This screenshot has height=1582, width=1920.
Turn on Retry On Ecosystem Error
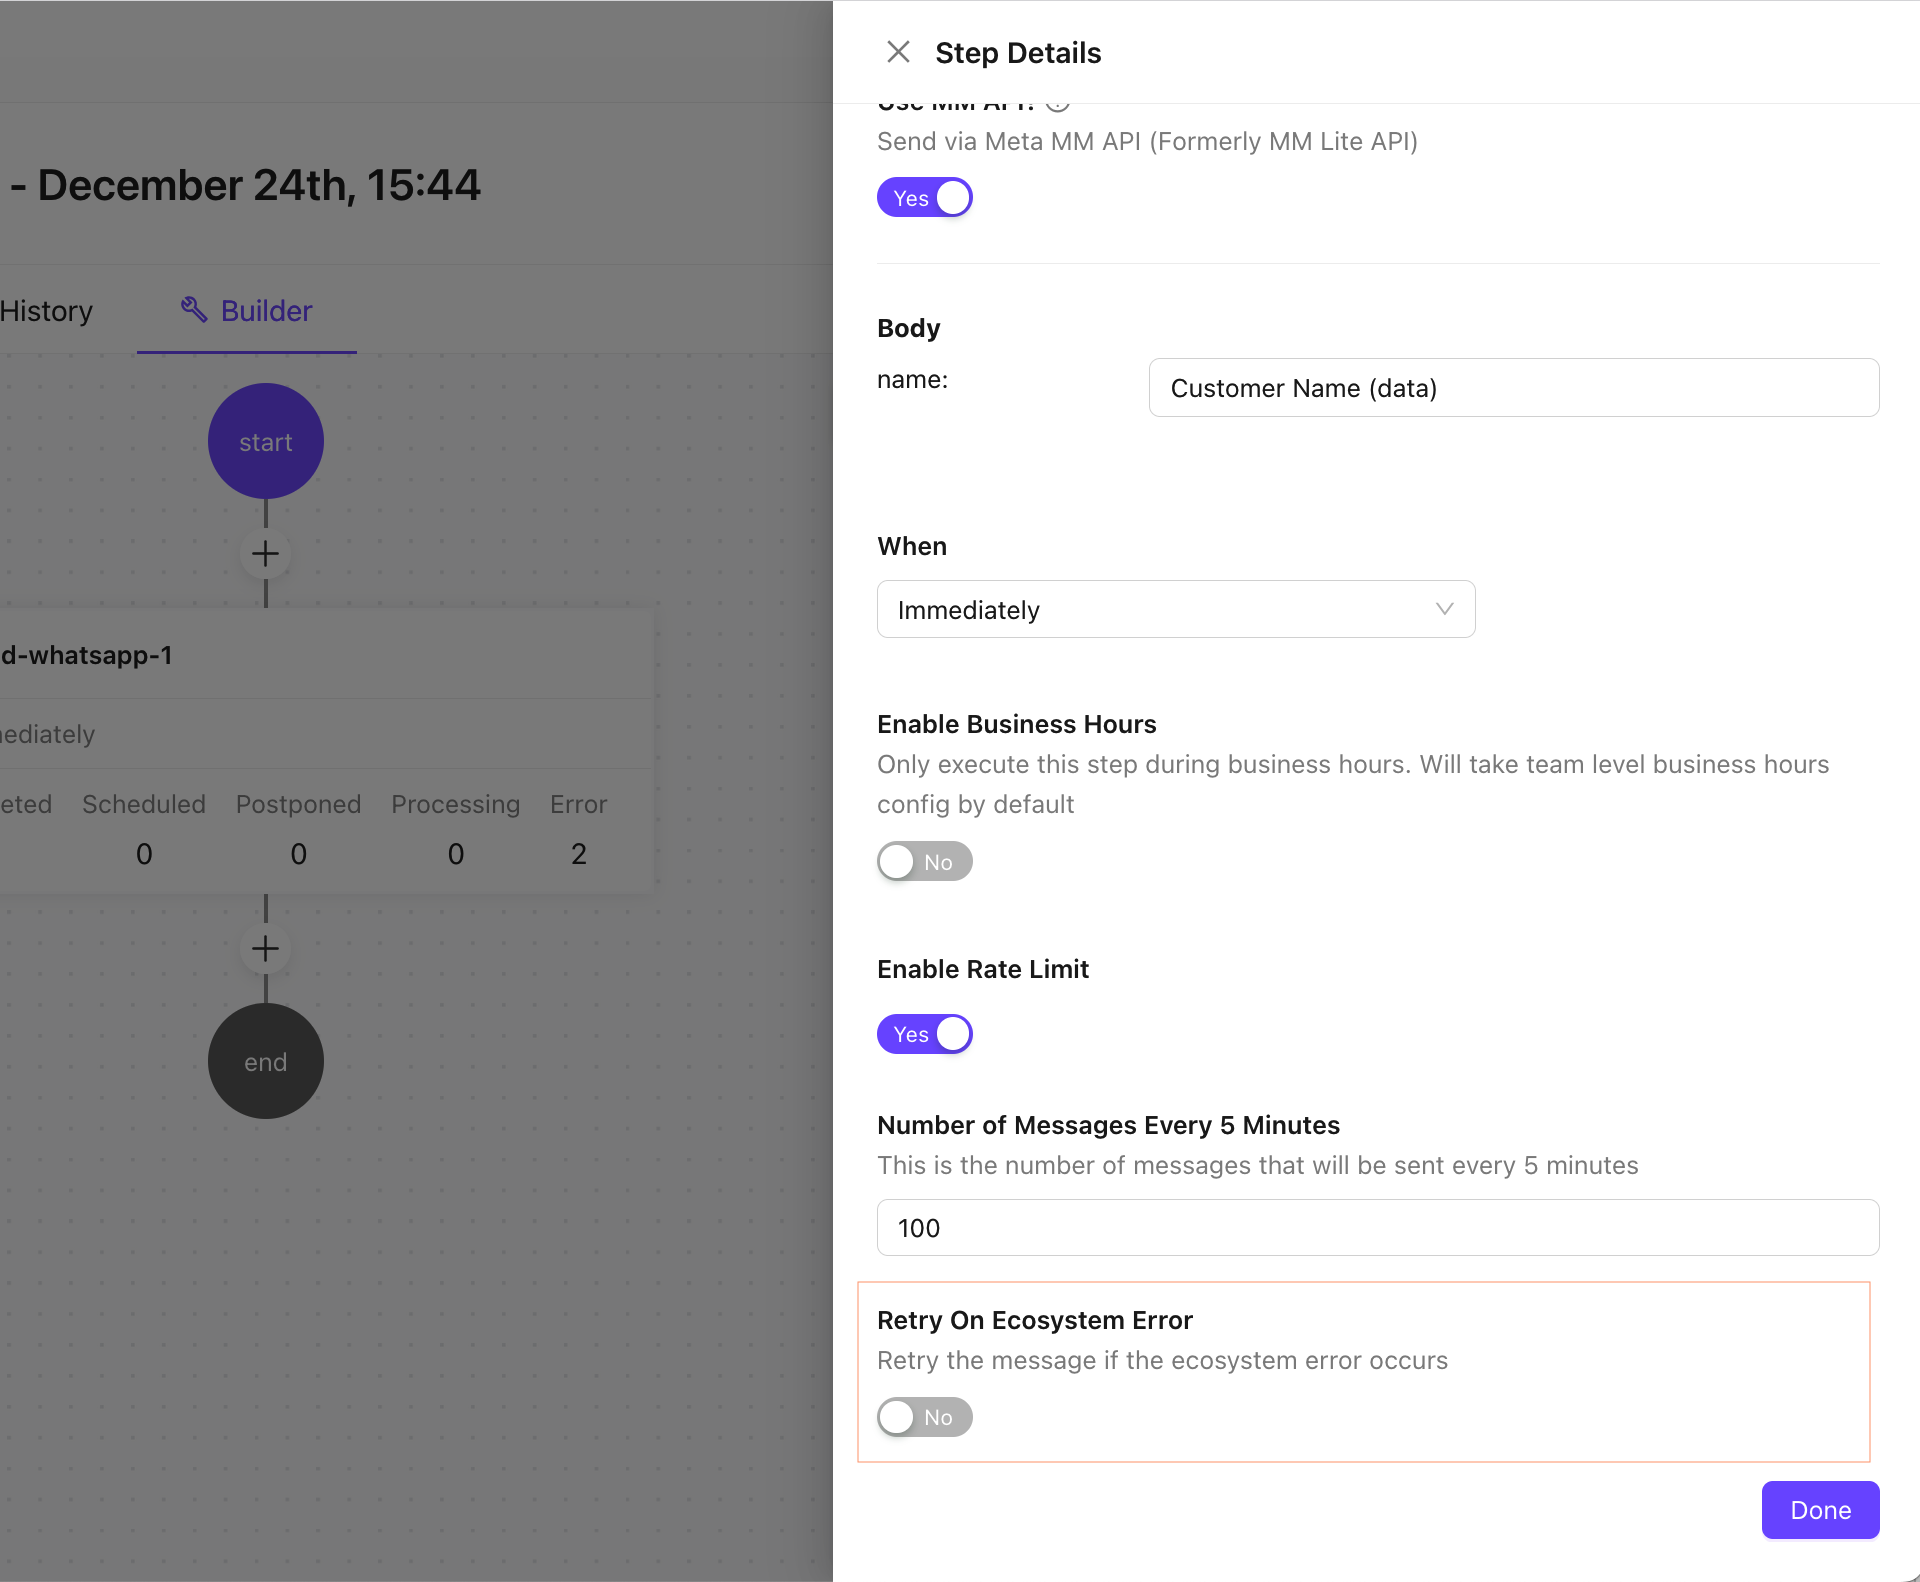coord(925,1417)
